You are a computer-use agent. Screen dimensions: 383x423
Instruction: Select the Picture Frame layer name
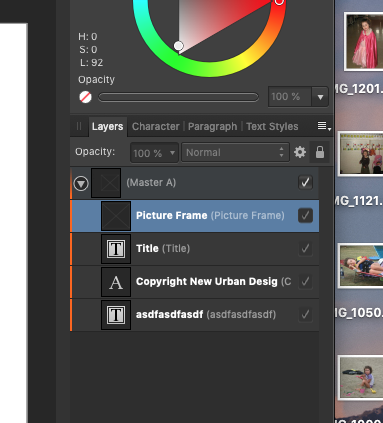coord(171,215)
